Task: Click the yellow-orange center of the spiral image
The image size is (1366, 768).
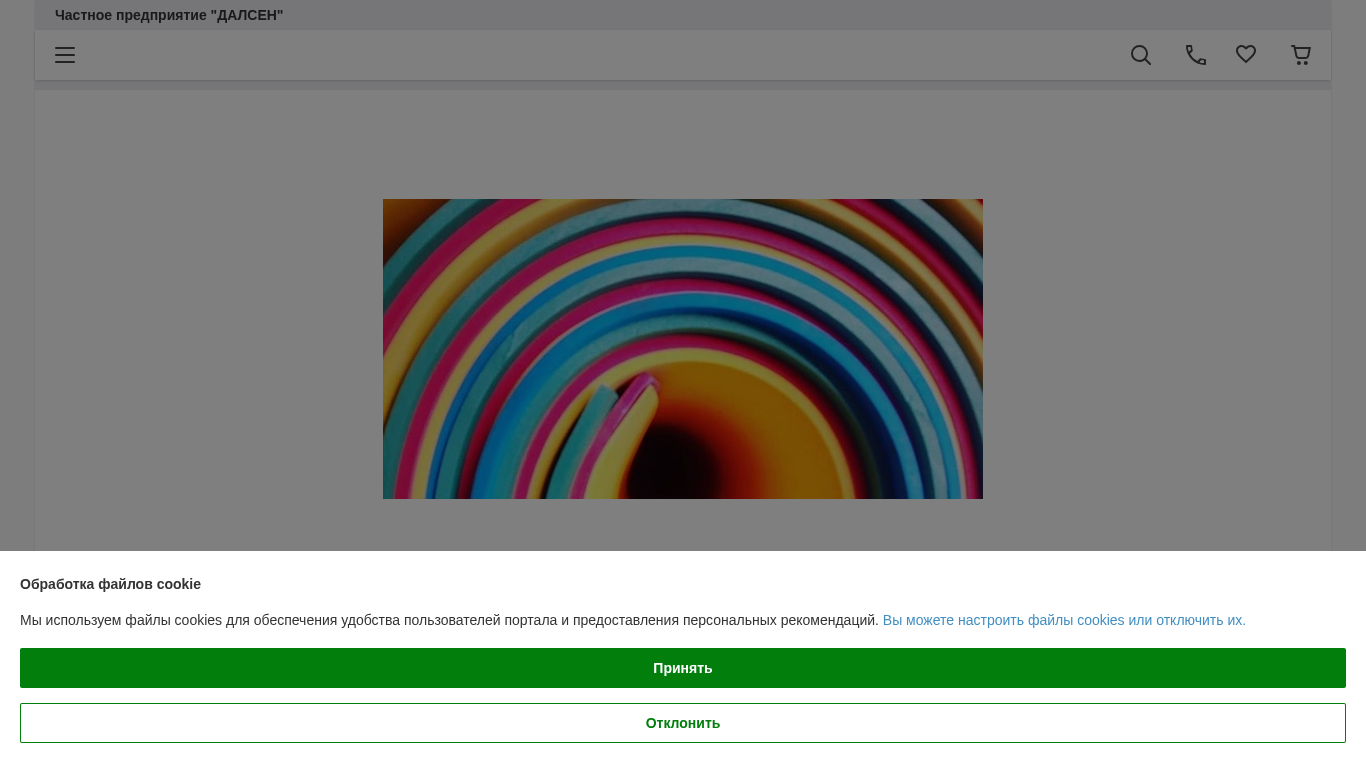Action: [740, 420]
